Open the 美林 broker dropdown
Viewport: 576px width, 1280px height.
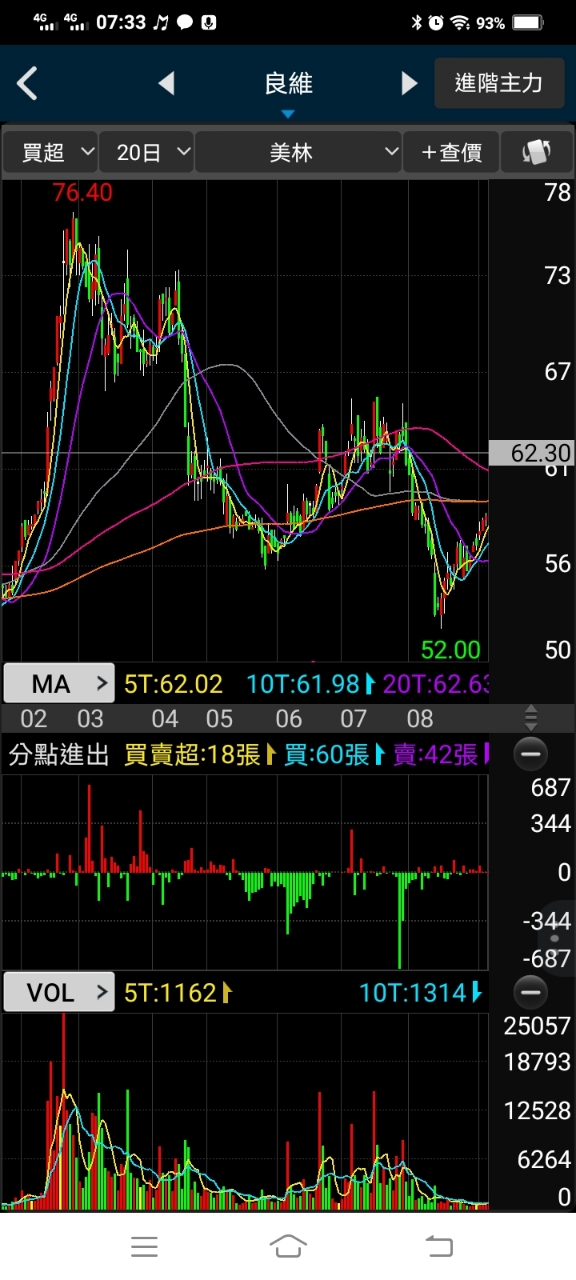coord(298,152)
